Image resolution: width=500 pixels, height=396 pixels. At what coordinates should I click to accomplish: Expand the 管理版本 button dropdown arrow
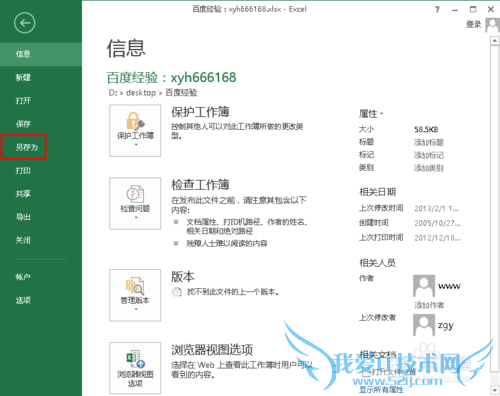click(x=136, y=309)
